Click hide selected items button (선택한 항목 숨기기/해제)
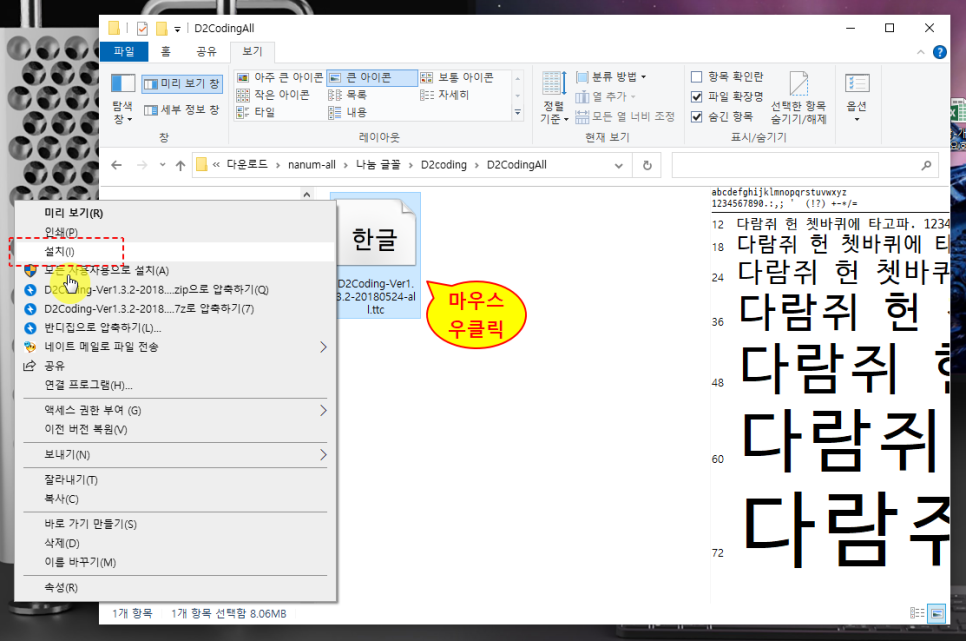 [798, 97]
